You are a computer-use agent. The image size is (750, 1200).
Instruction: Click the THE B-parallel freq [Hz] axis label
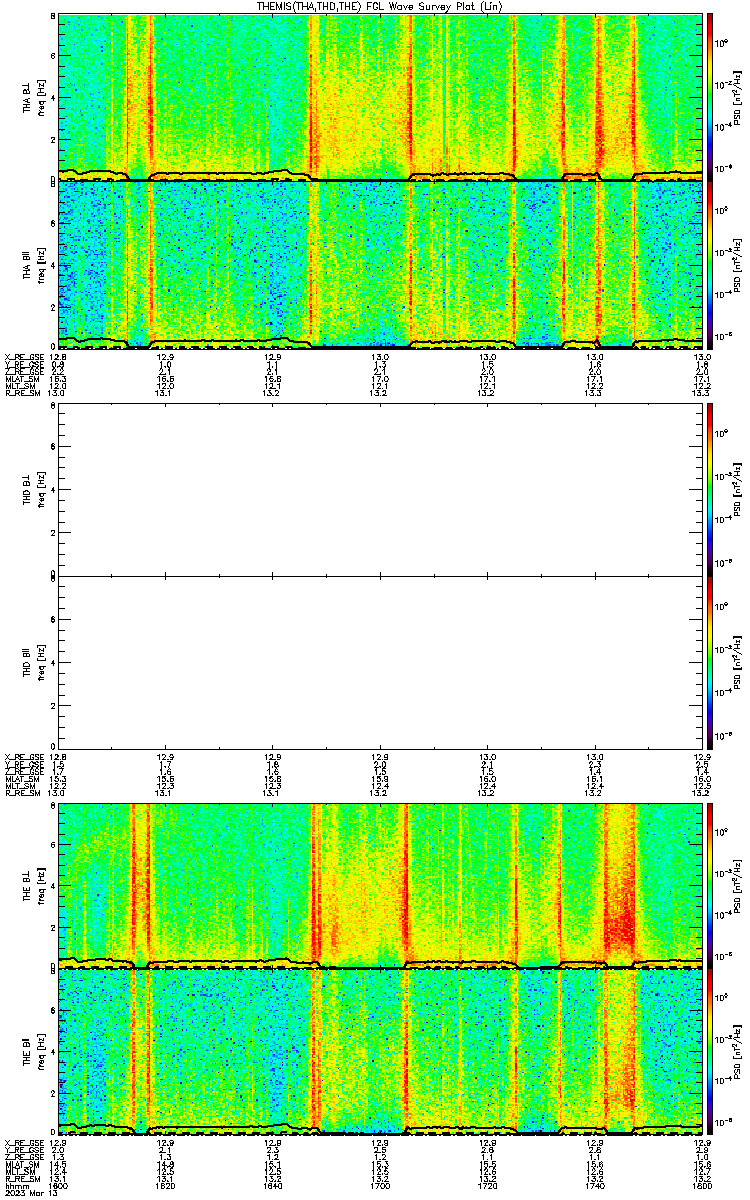41,1053
